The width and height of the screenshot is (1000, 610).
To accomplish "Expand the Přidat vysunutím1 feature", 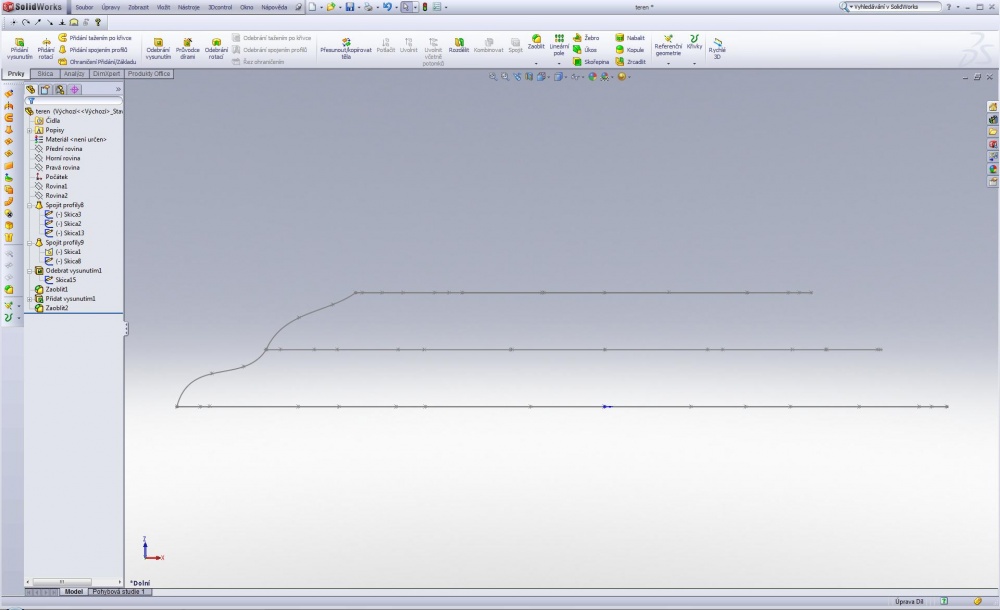I will click(29, 299).
